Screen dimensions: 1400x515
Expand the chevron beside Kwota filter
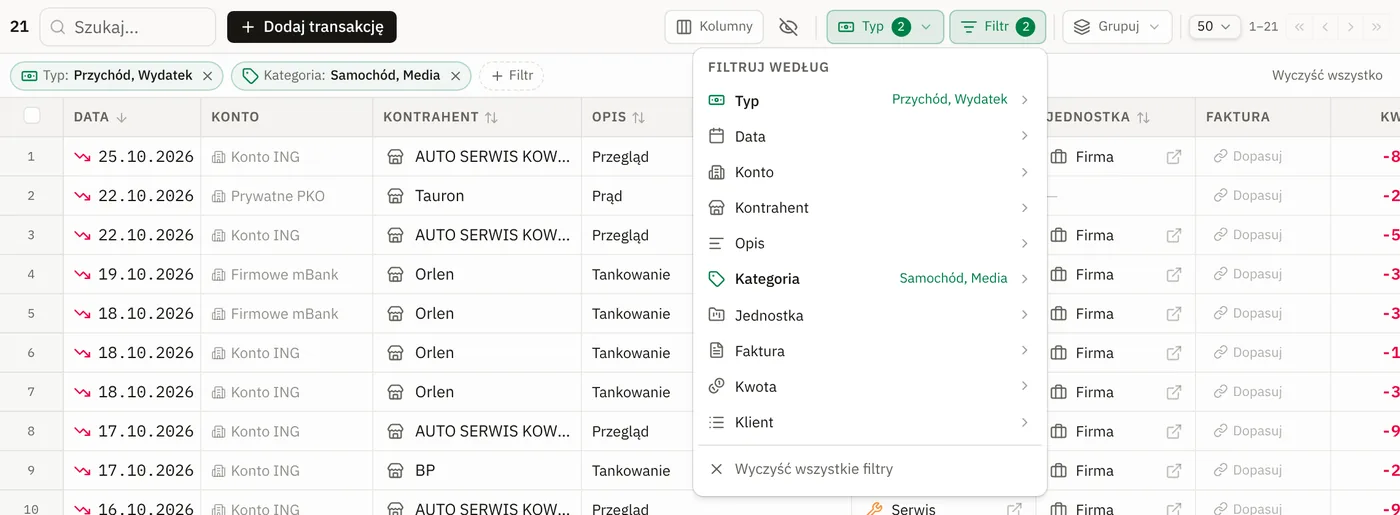pos(1024,386)
